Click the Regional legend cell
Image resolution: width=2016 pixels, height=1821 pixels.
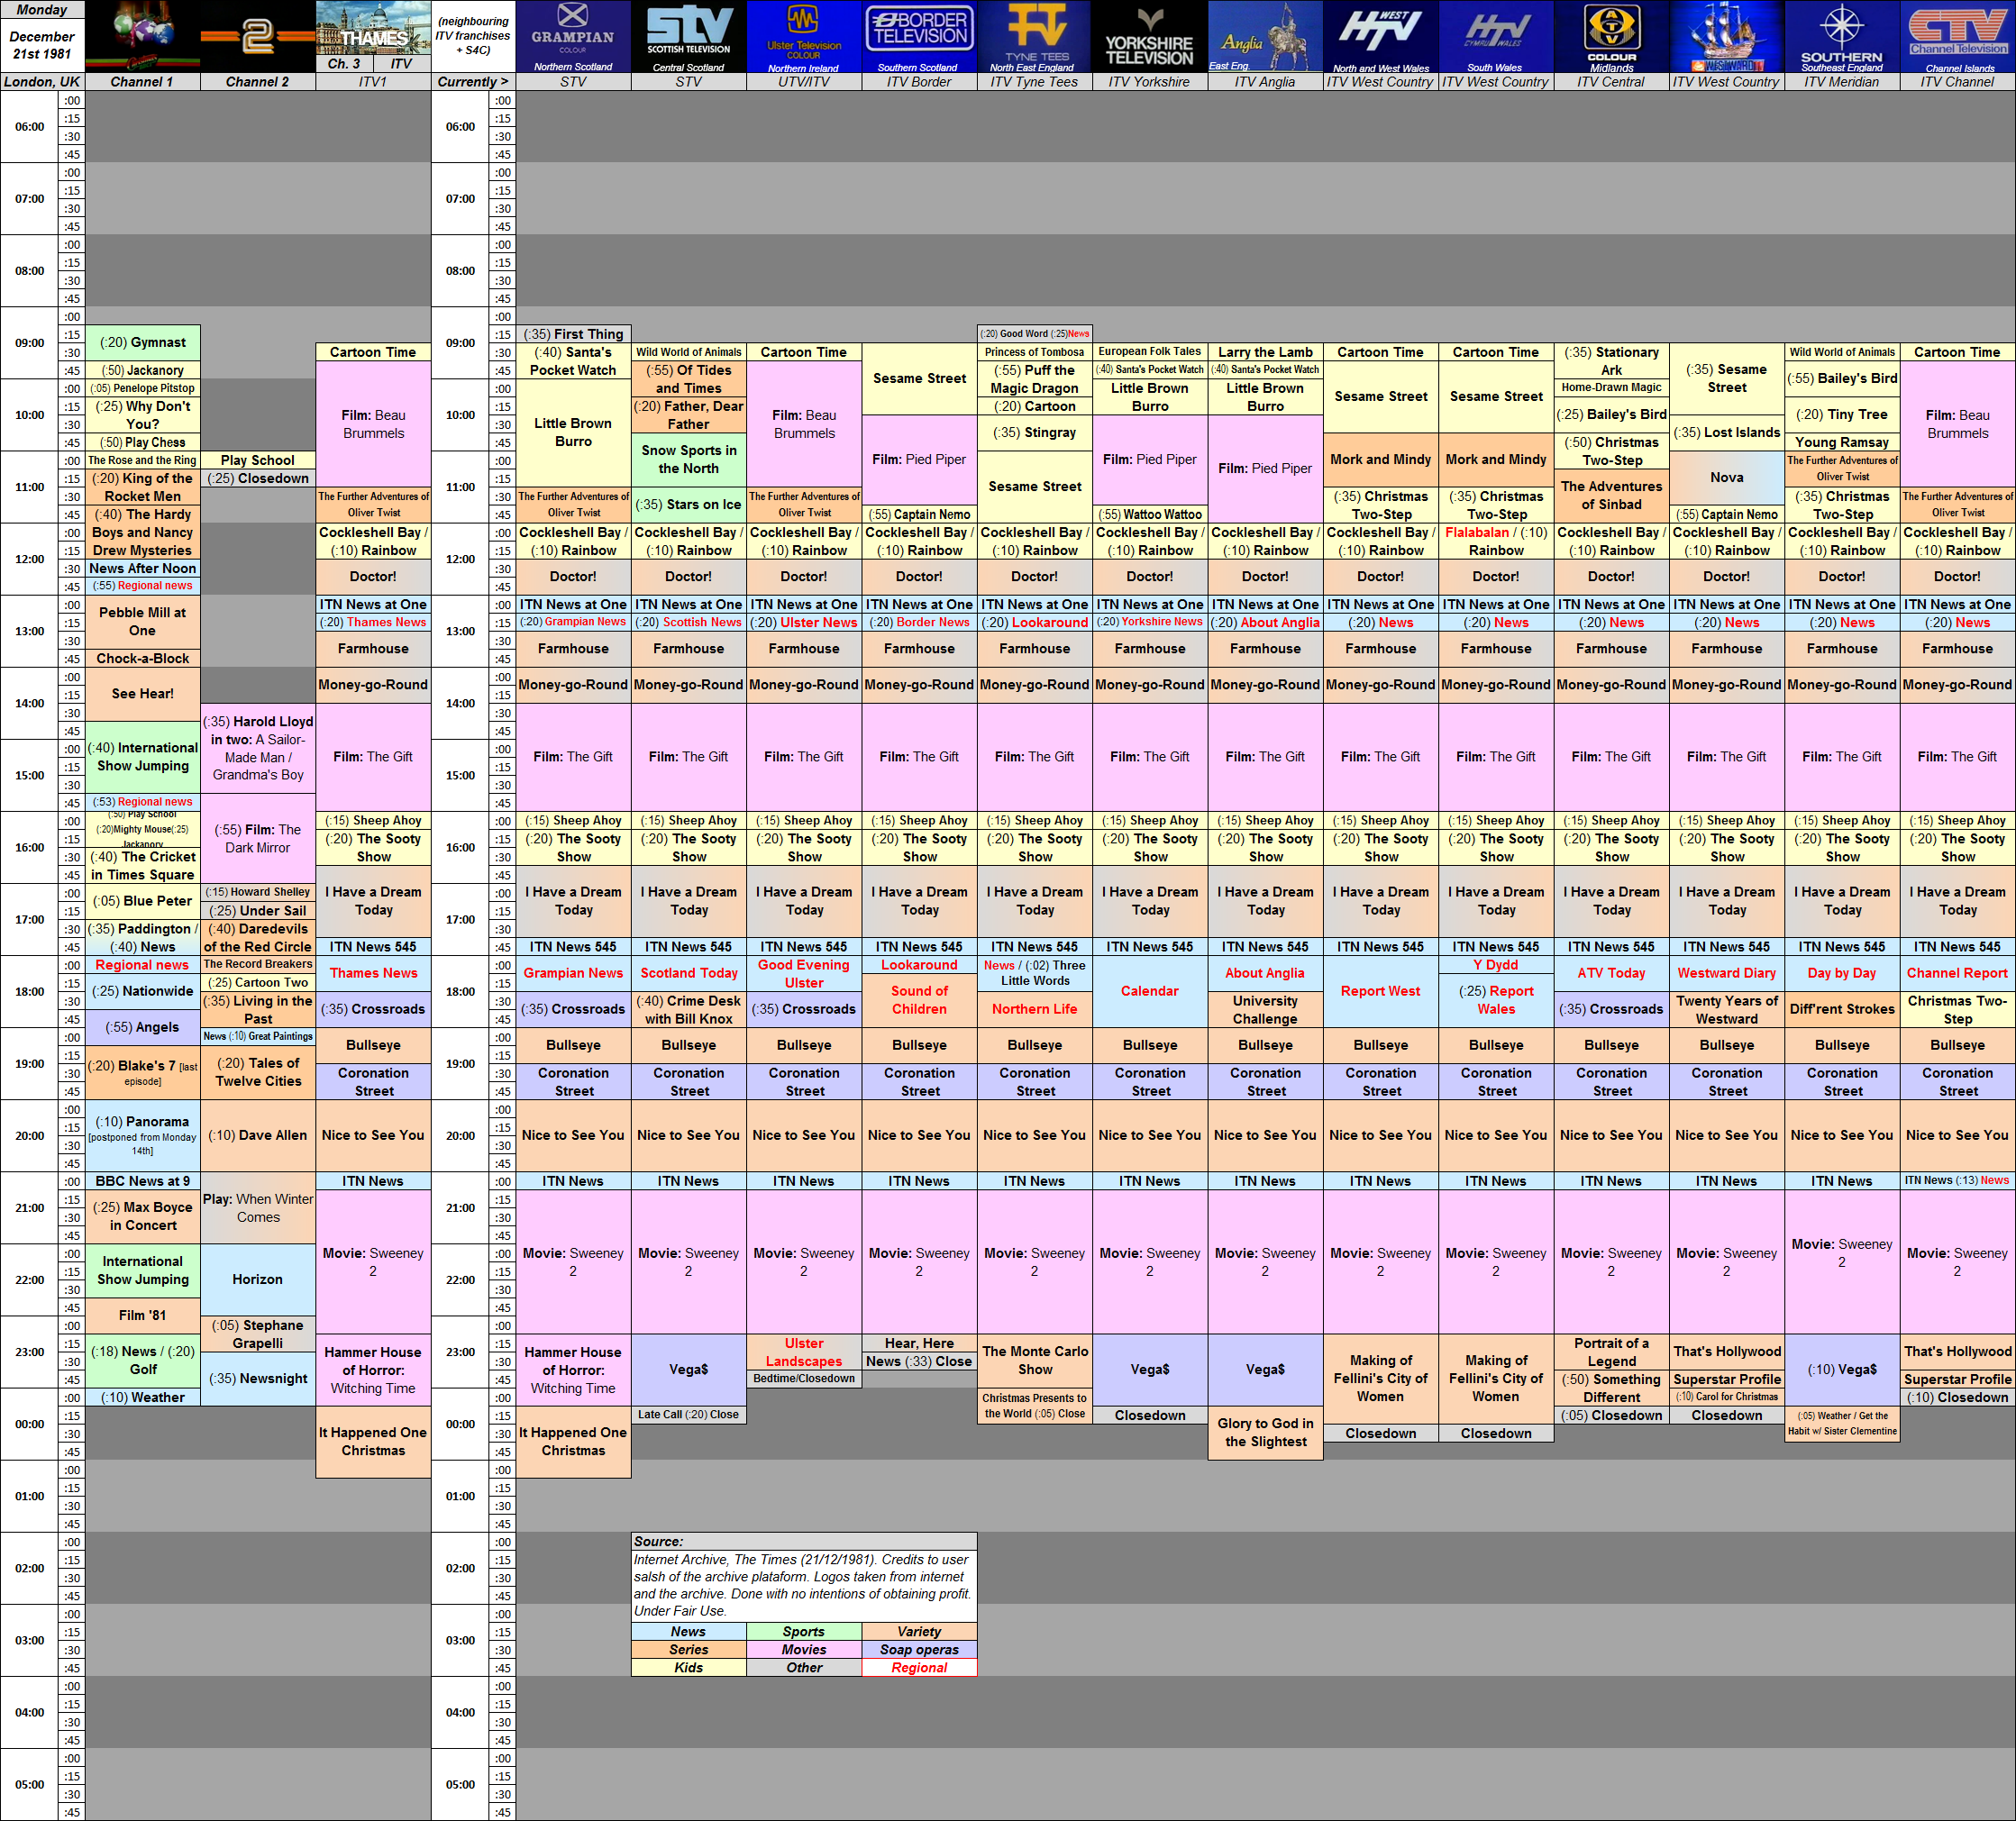click(x=919, y=1667)
